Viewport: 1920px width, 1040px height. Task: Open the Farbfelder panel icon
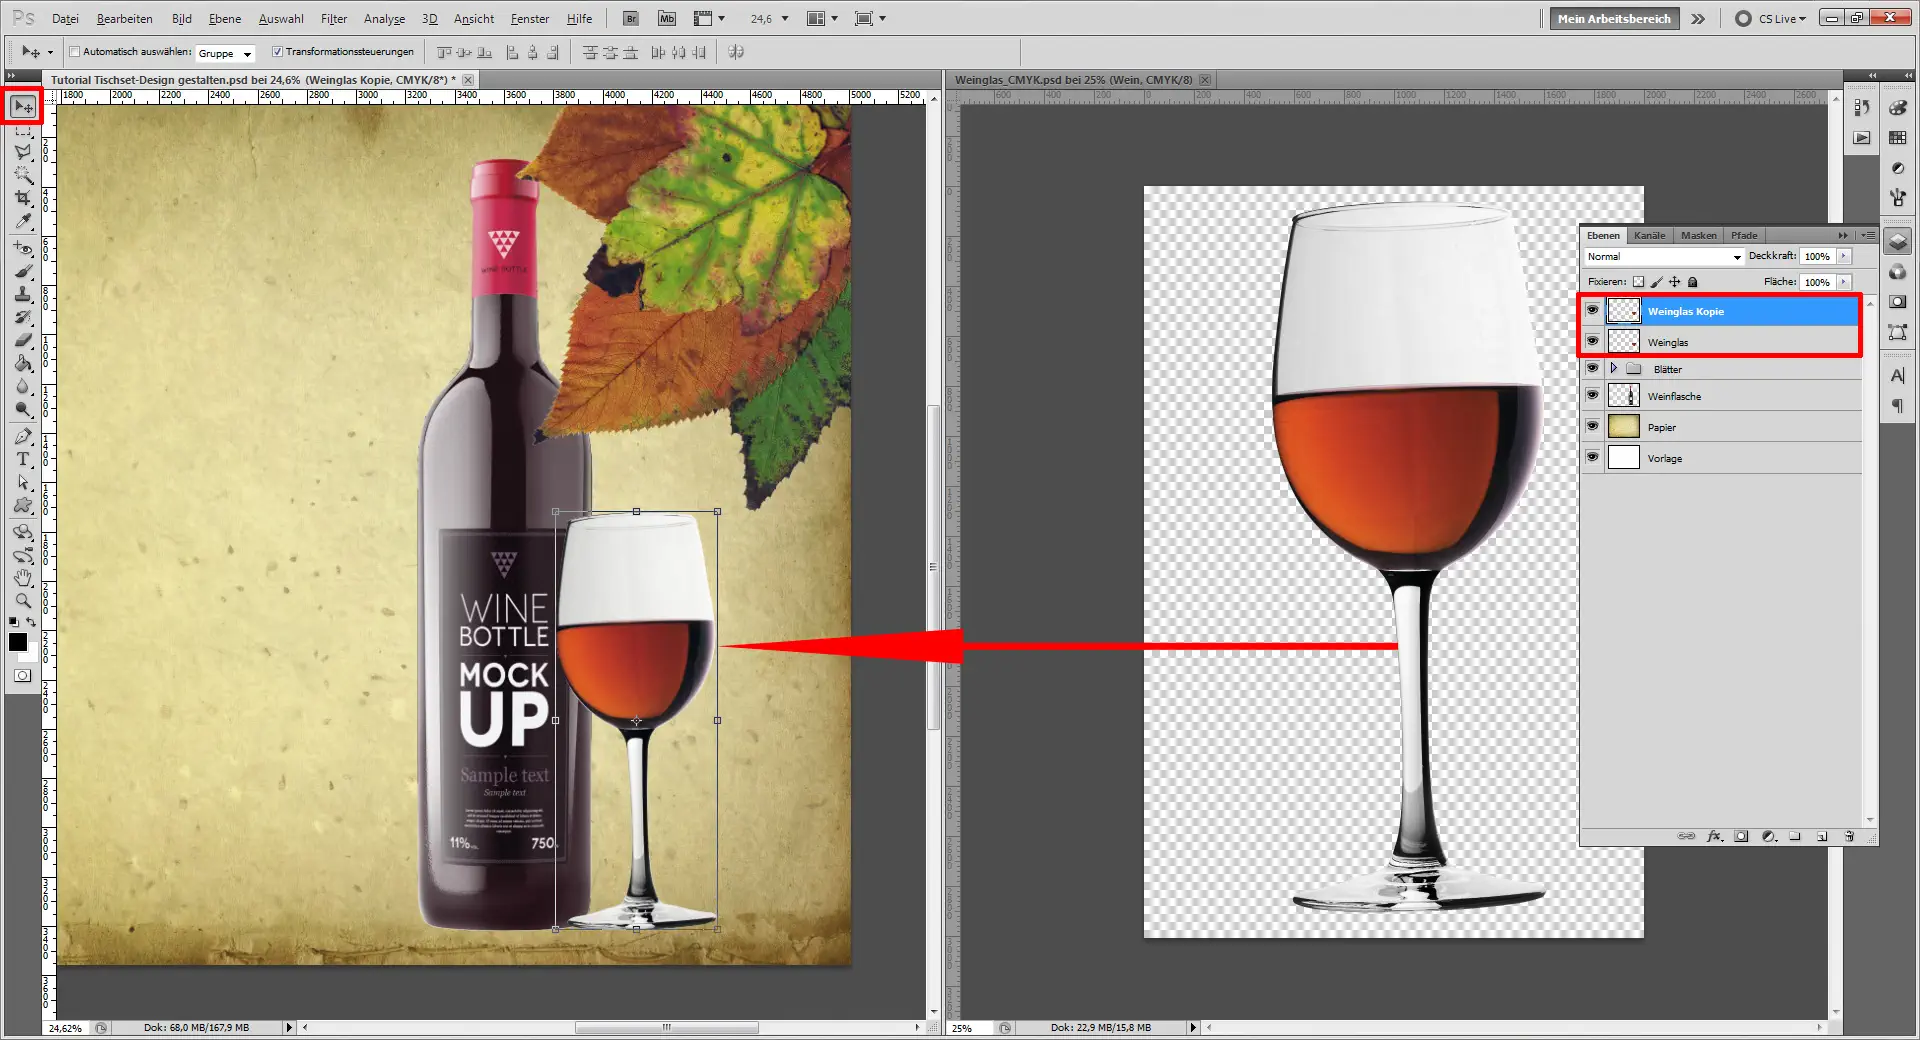pyautogui.click(x=1897, y=137)
